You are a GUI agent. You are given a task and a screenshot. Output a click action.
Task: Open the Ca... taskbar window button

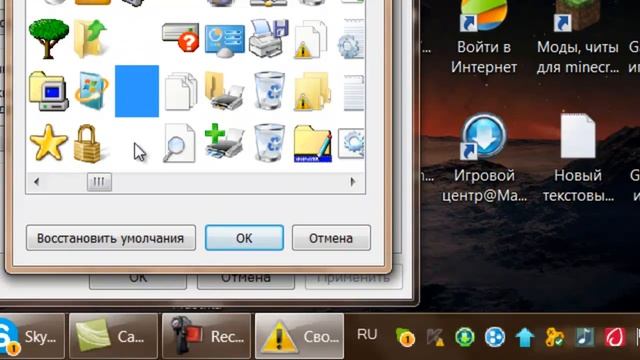(113, 336)
